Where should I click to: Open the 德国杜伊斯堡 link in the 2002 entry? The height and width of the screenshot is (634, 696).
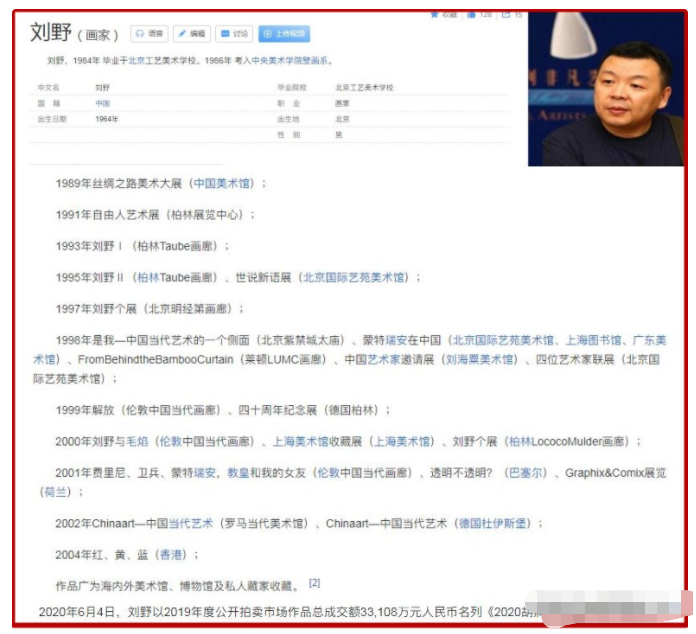point(492,524)
